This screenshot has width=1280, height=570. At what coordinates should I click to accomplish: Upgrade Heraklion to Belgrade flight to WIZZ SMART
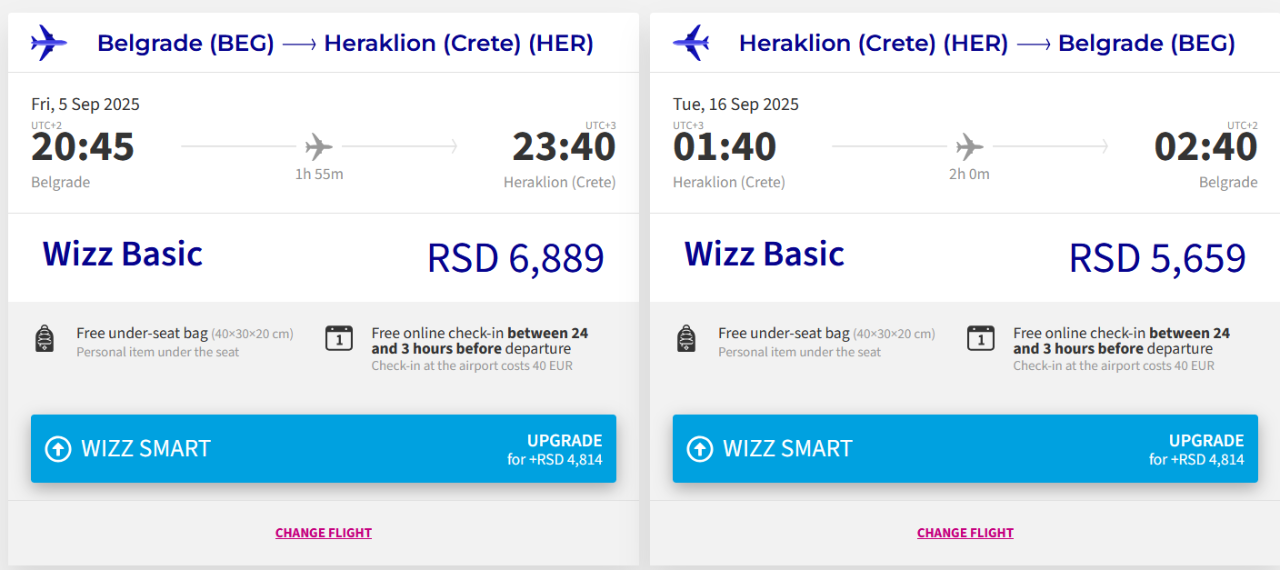tap(965, 449)
